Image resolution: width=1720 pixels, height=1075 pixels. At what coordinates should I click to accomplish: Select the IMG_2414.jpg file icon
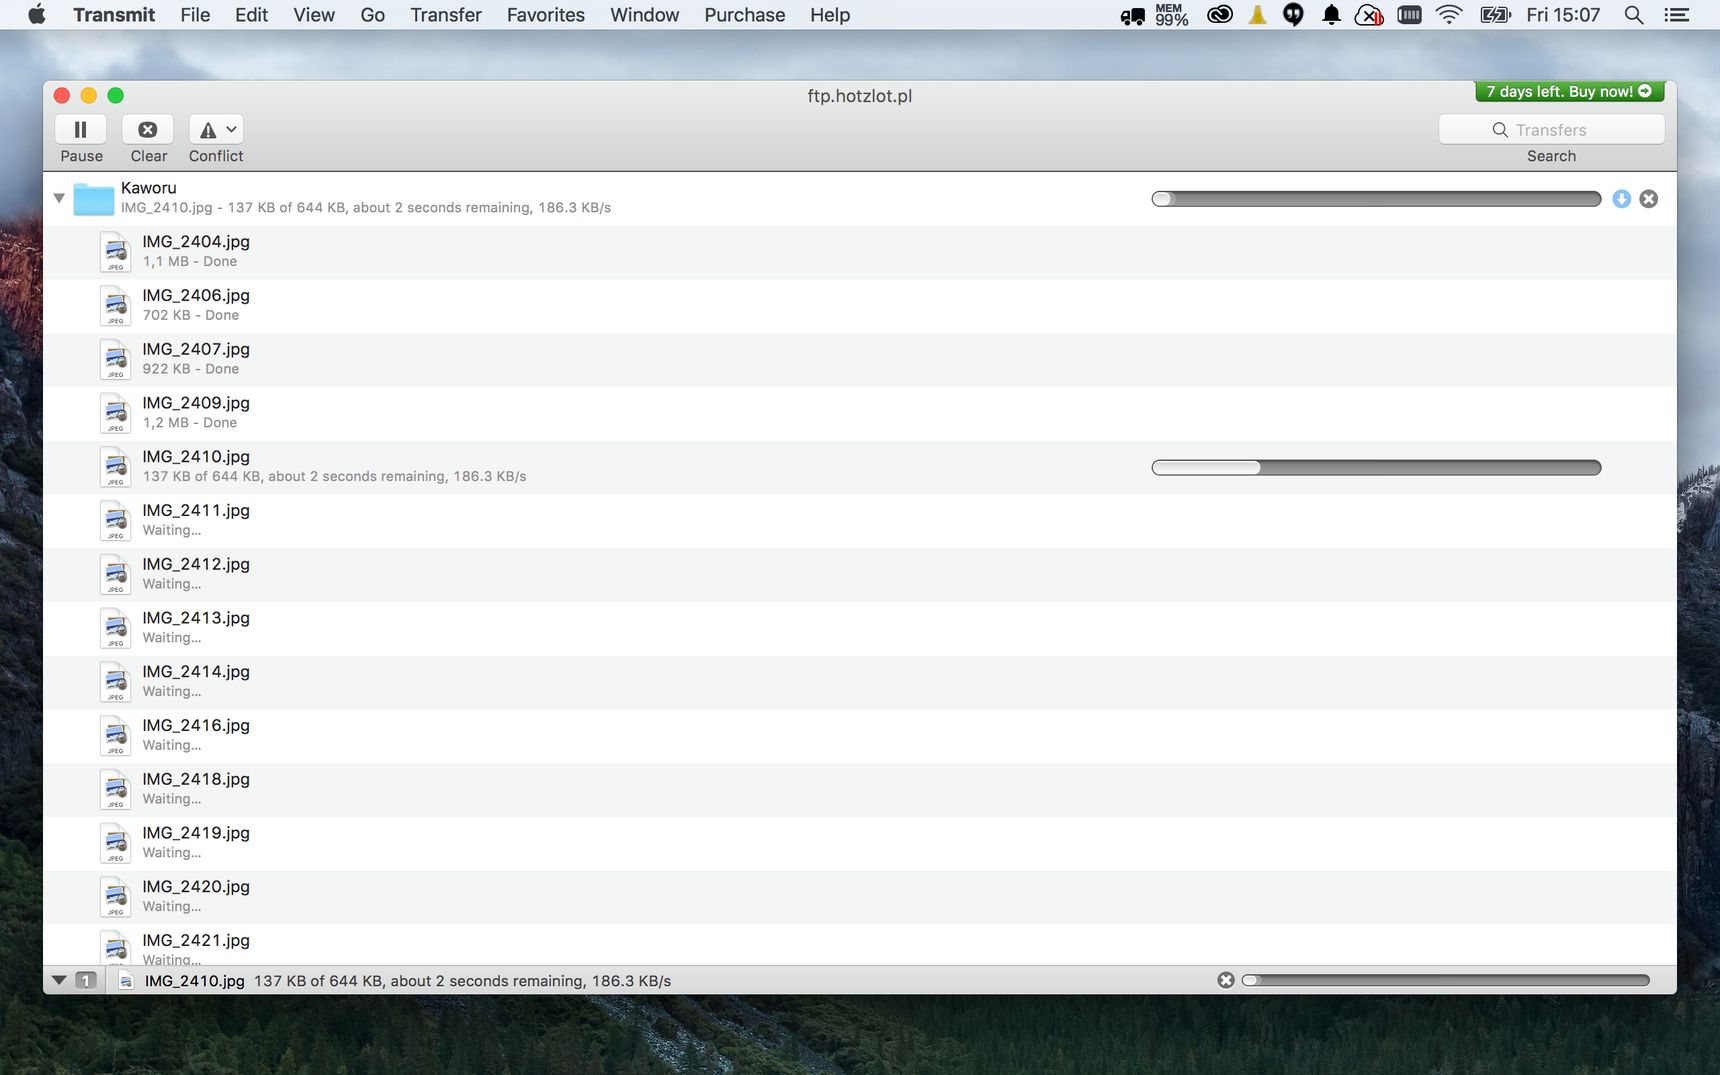click(x=116, y=682)
